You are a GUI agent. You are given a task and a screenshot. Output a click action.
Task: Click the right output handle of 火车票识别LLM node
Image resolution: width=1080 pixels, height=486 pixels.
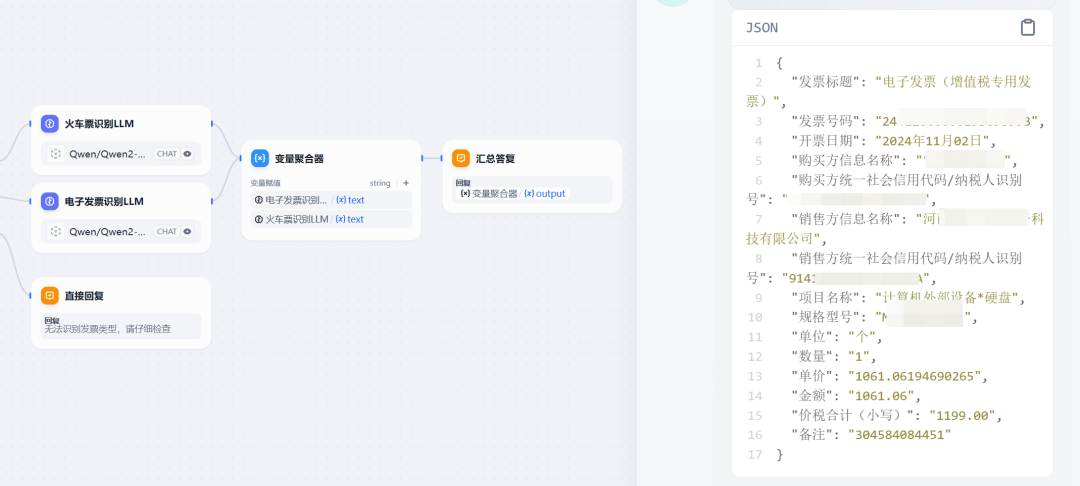[x=212, y=124]
